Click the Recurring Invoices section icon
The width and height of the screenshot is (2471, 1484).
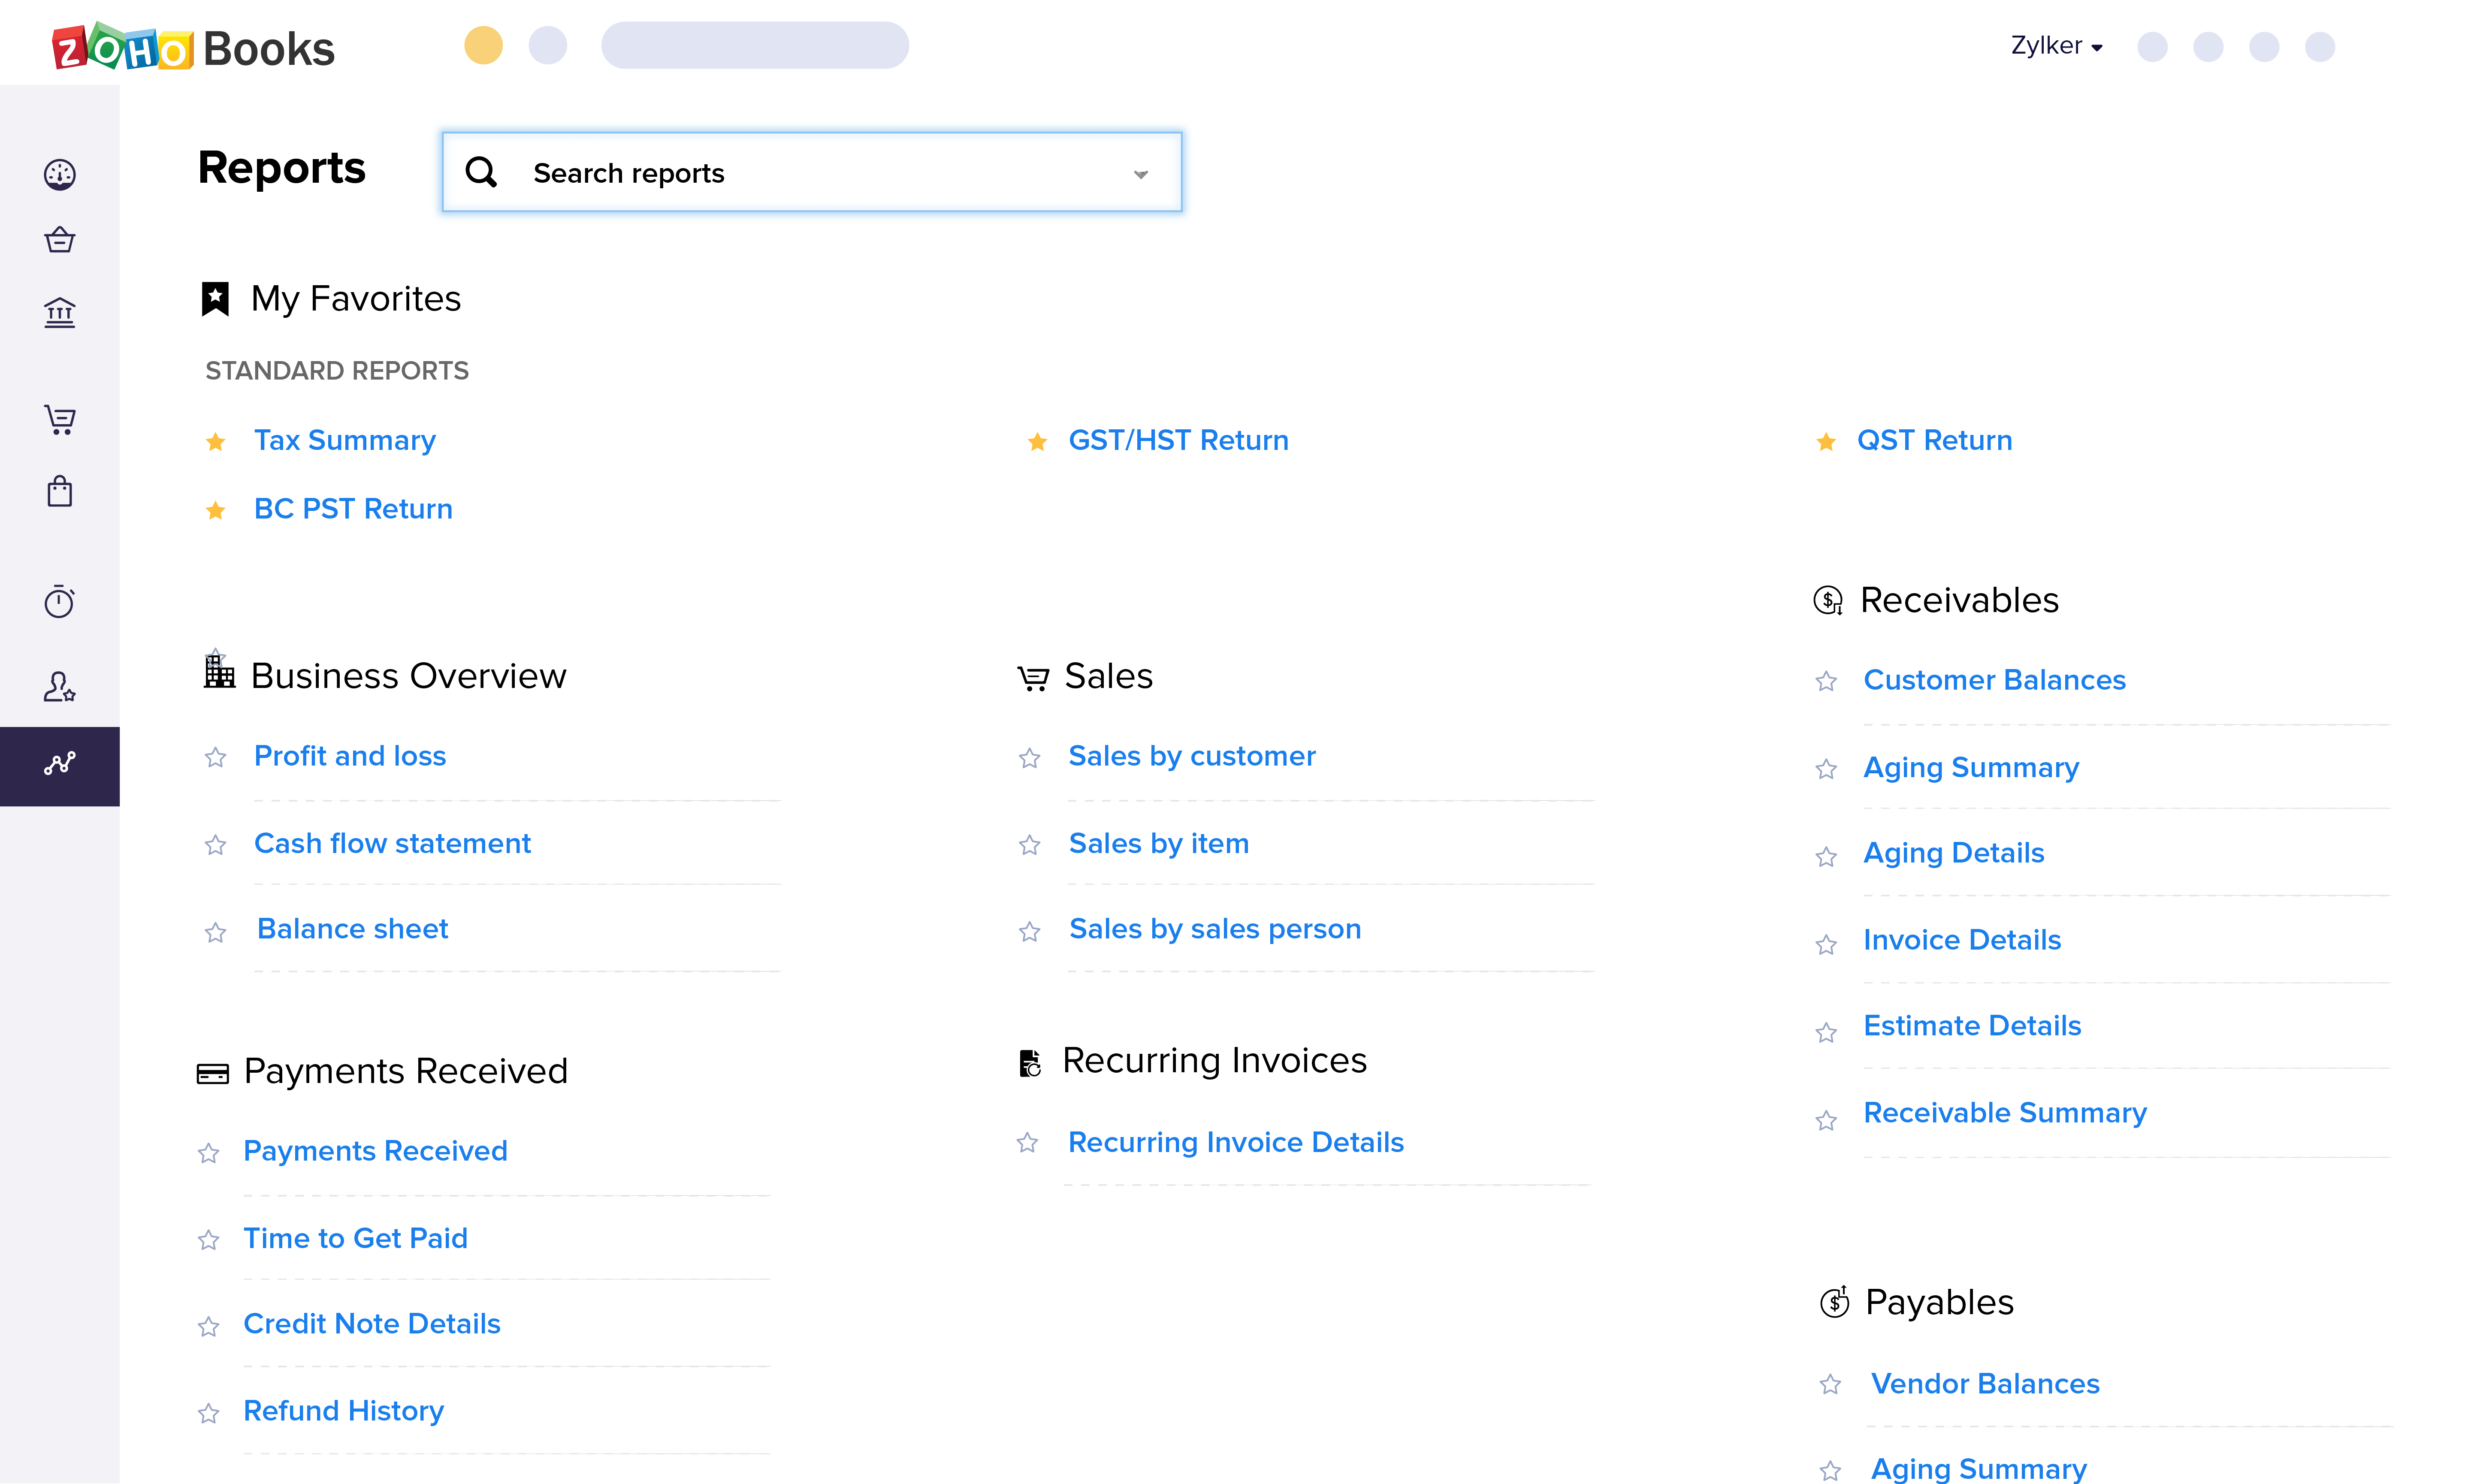coord(1030,1062)
